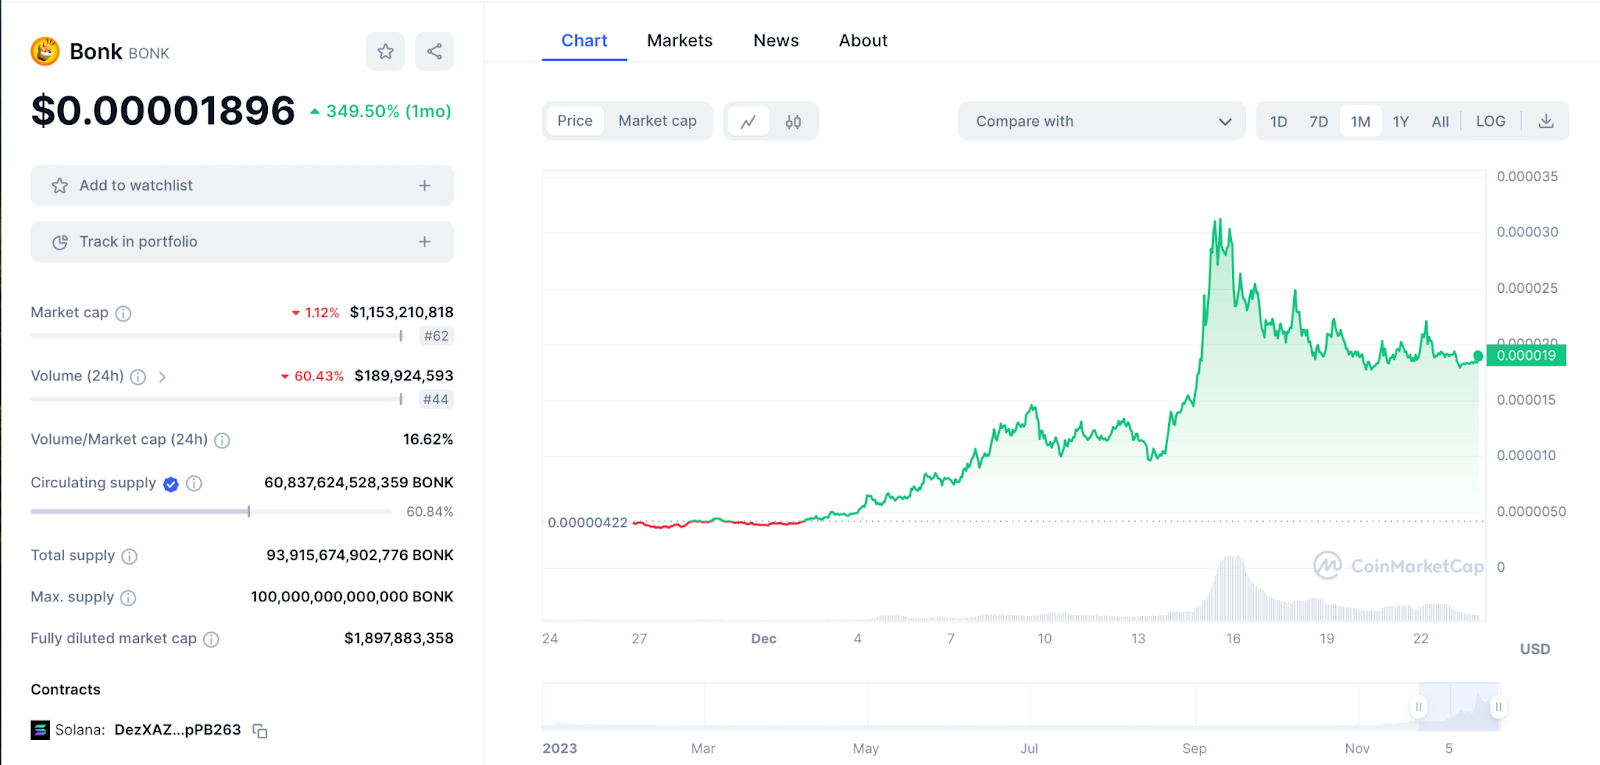1600x765 pixels.
Task: Click the circulating supply progress bar
Action: tap(211, 512)
